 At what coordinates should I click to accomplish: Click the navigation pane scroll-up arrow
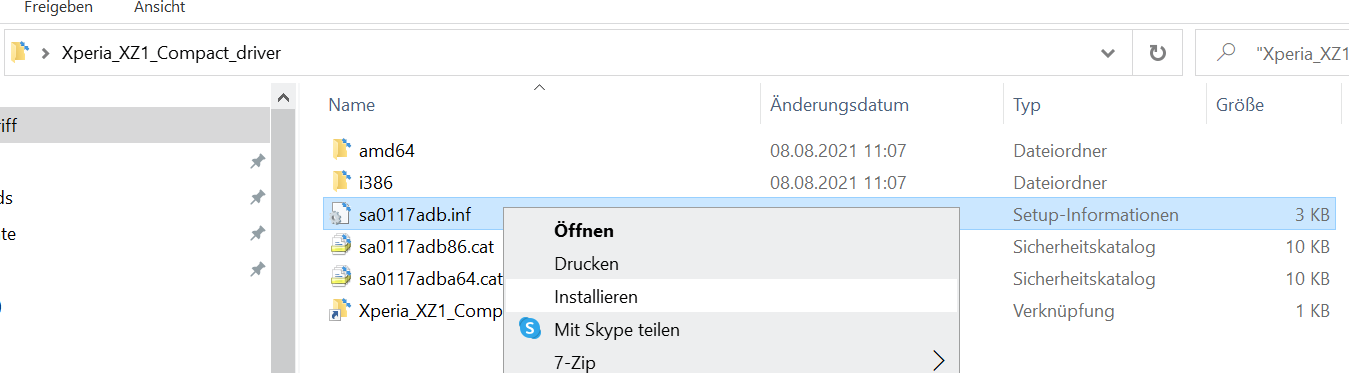click(283, 98)
